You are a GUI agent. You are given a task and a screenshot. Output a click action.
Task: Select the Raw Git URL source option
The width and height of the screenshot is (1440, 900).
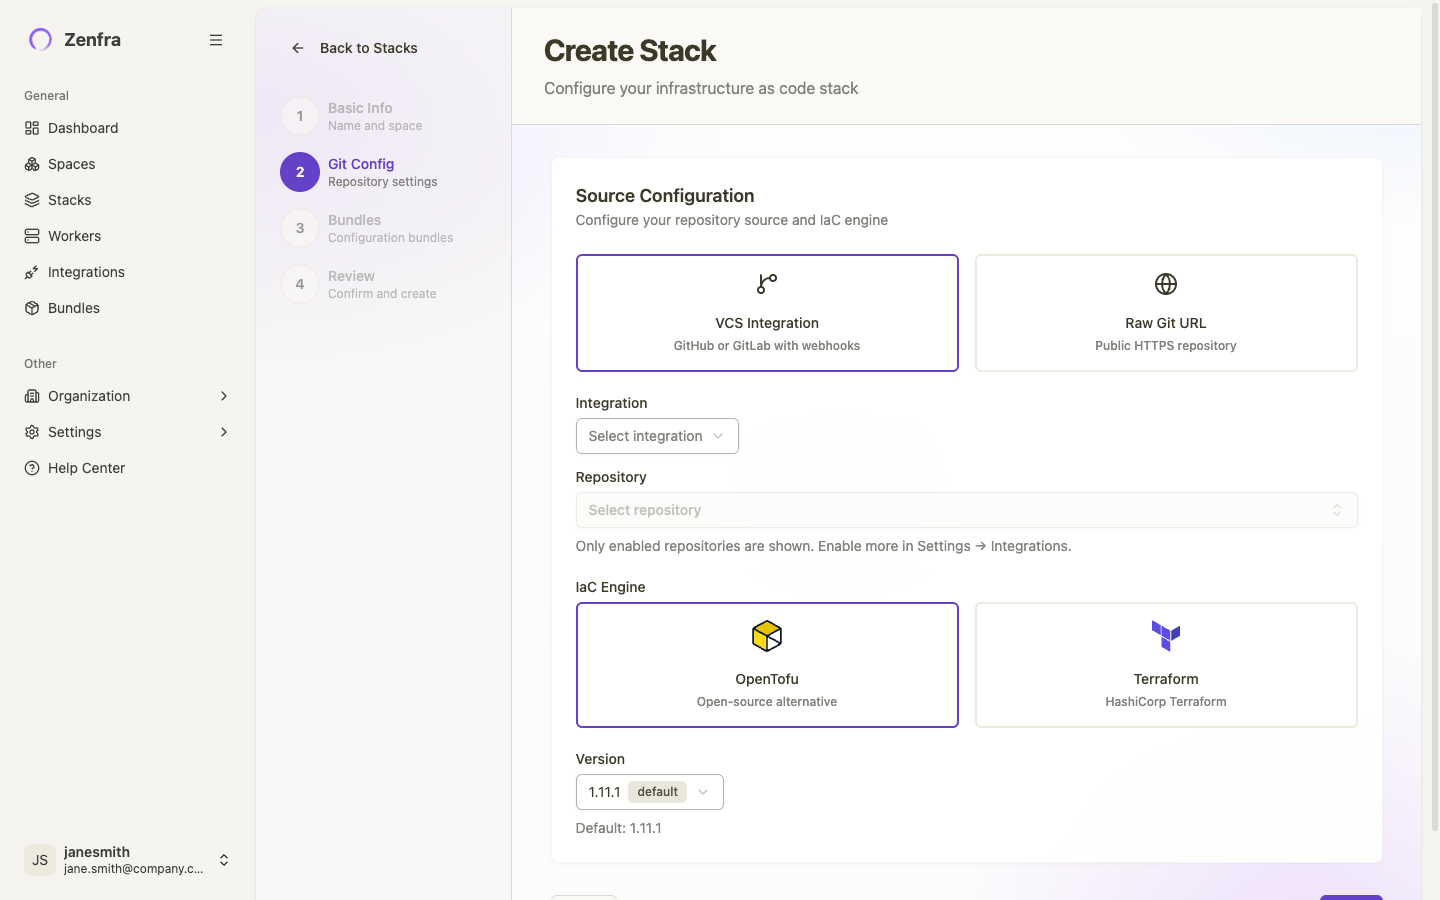tap(1165, 313)
